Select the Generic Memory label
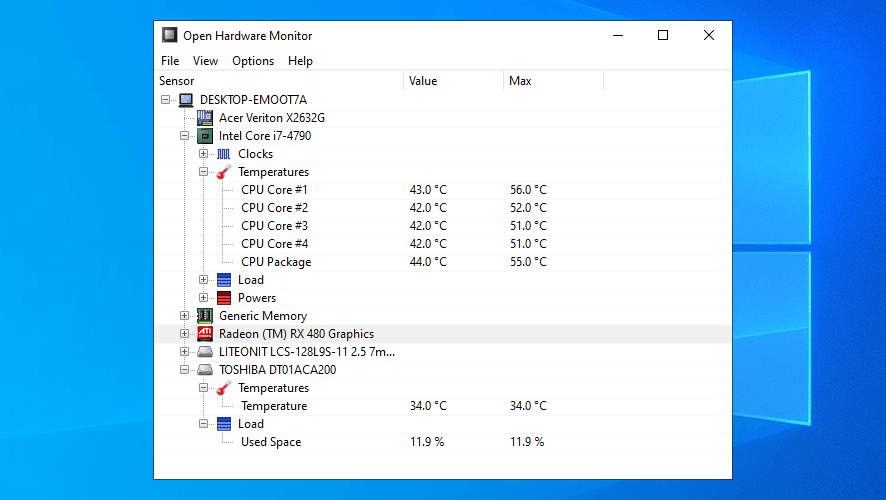The height and width of the screenshot is (500, 886). click(x=263, y=316)
